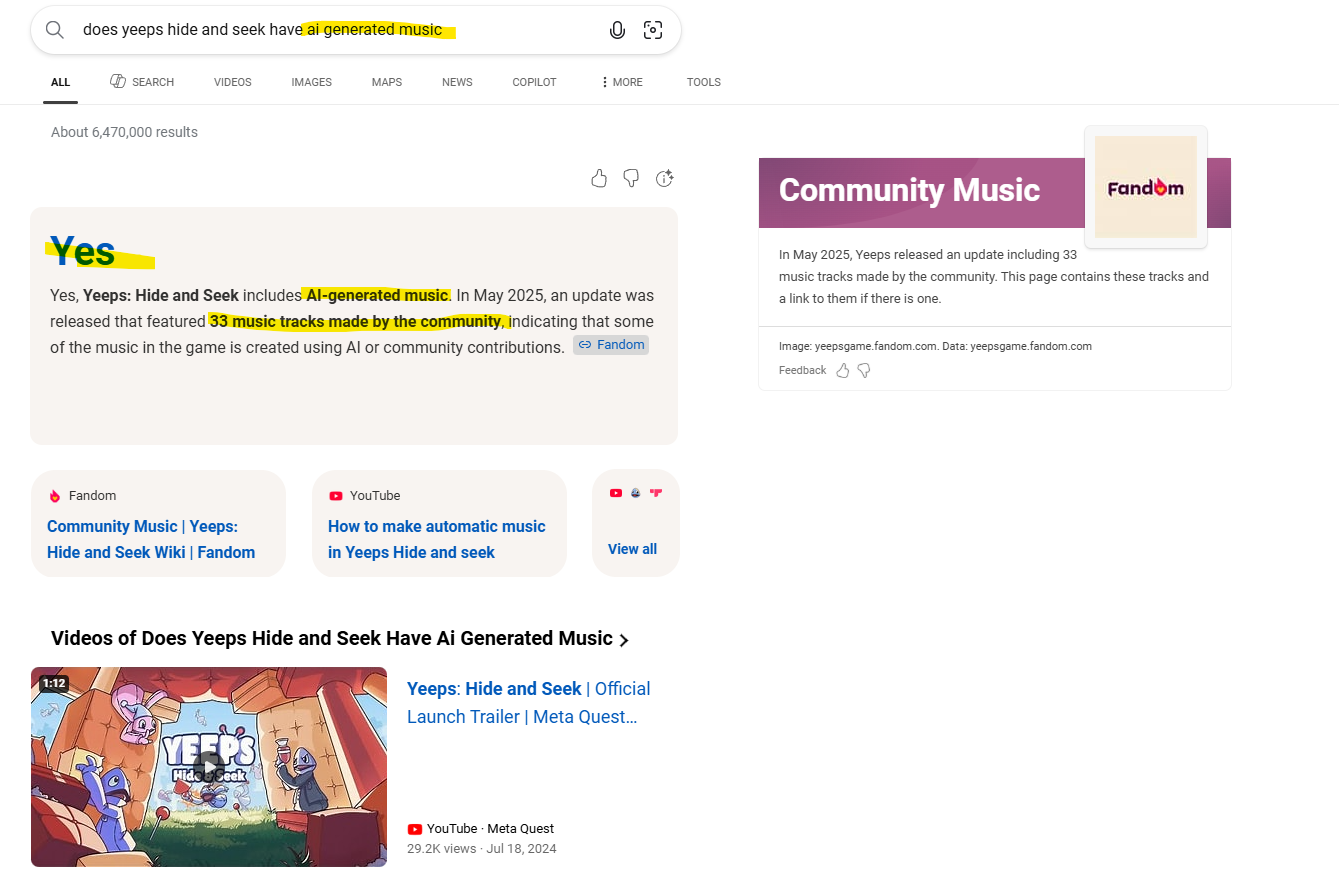The height and width of the screenshot is (873, 1339).
Task: Open the Community Music Fandom Wiki source card
Action: (x=159, y=524)
